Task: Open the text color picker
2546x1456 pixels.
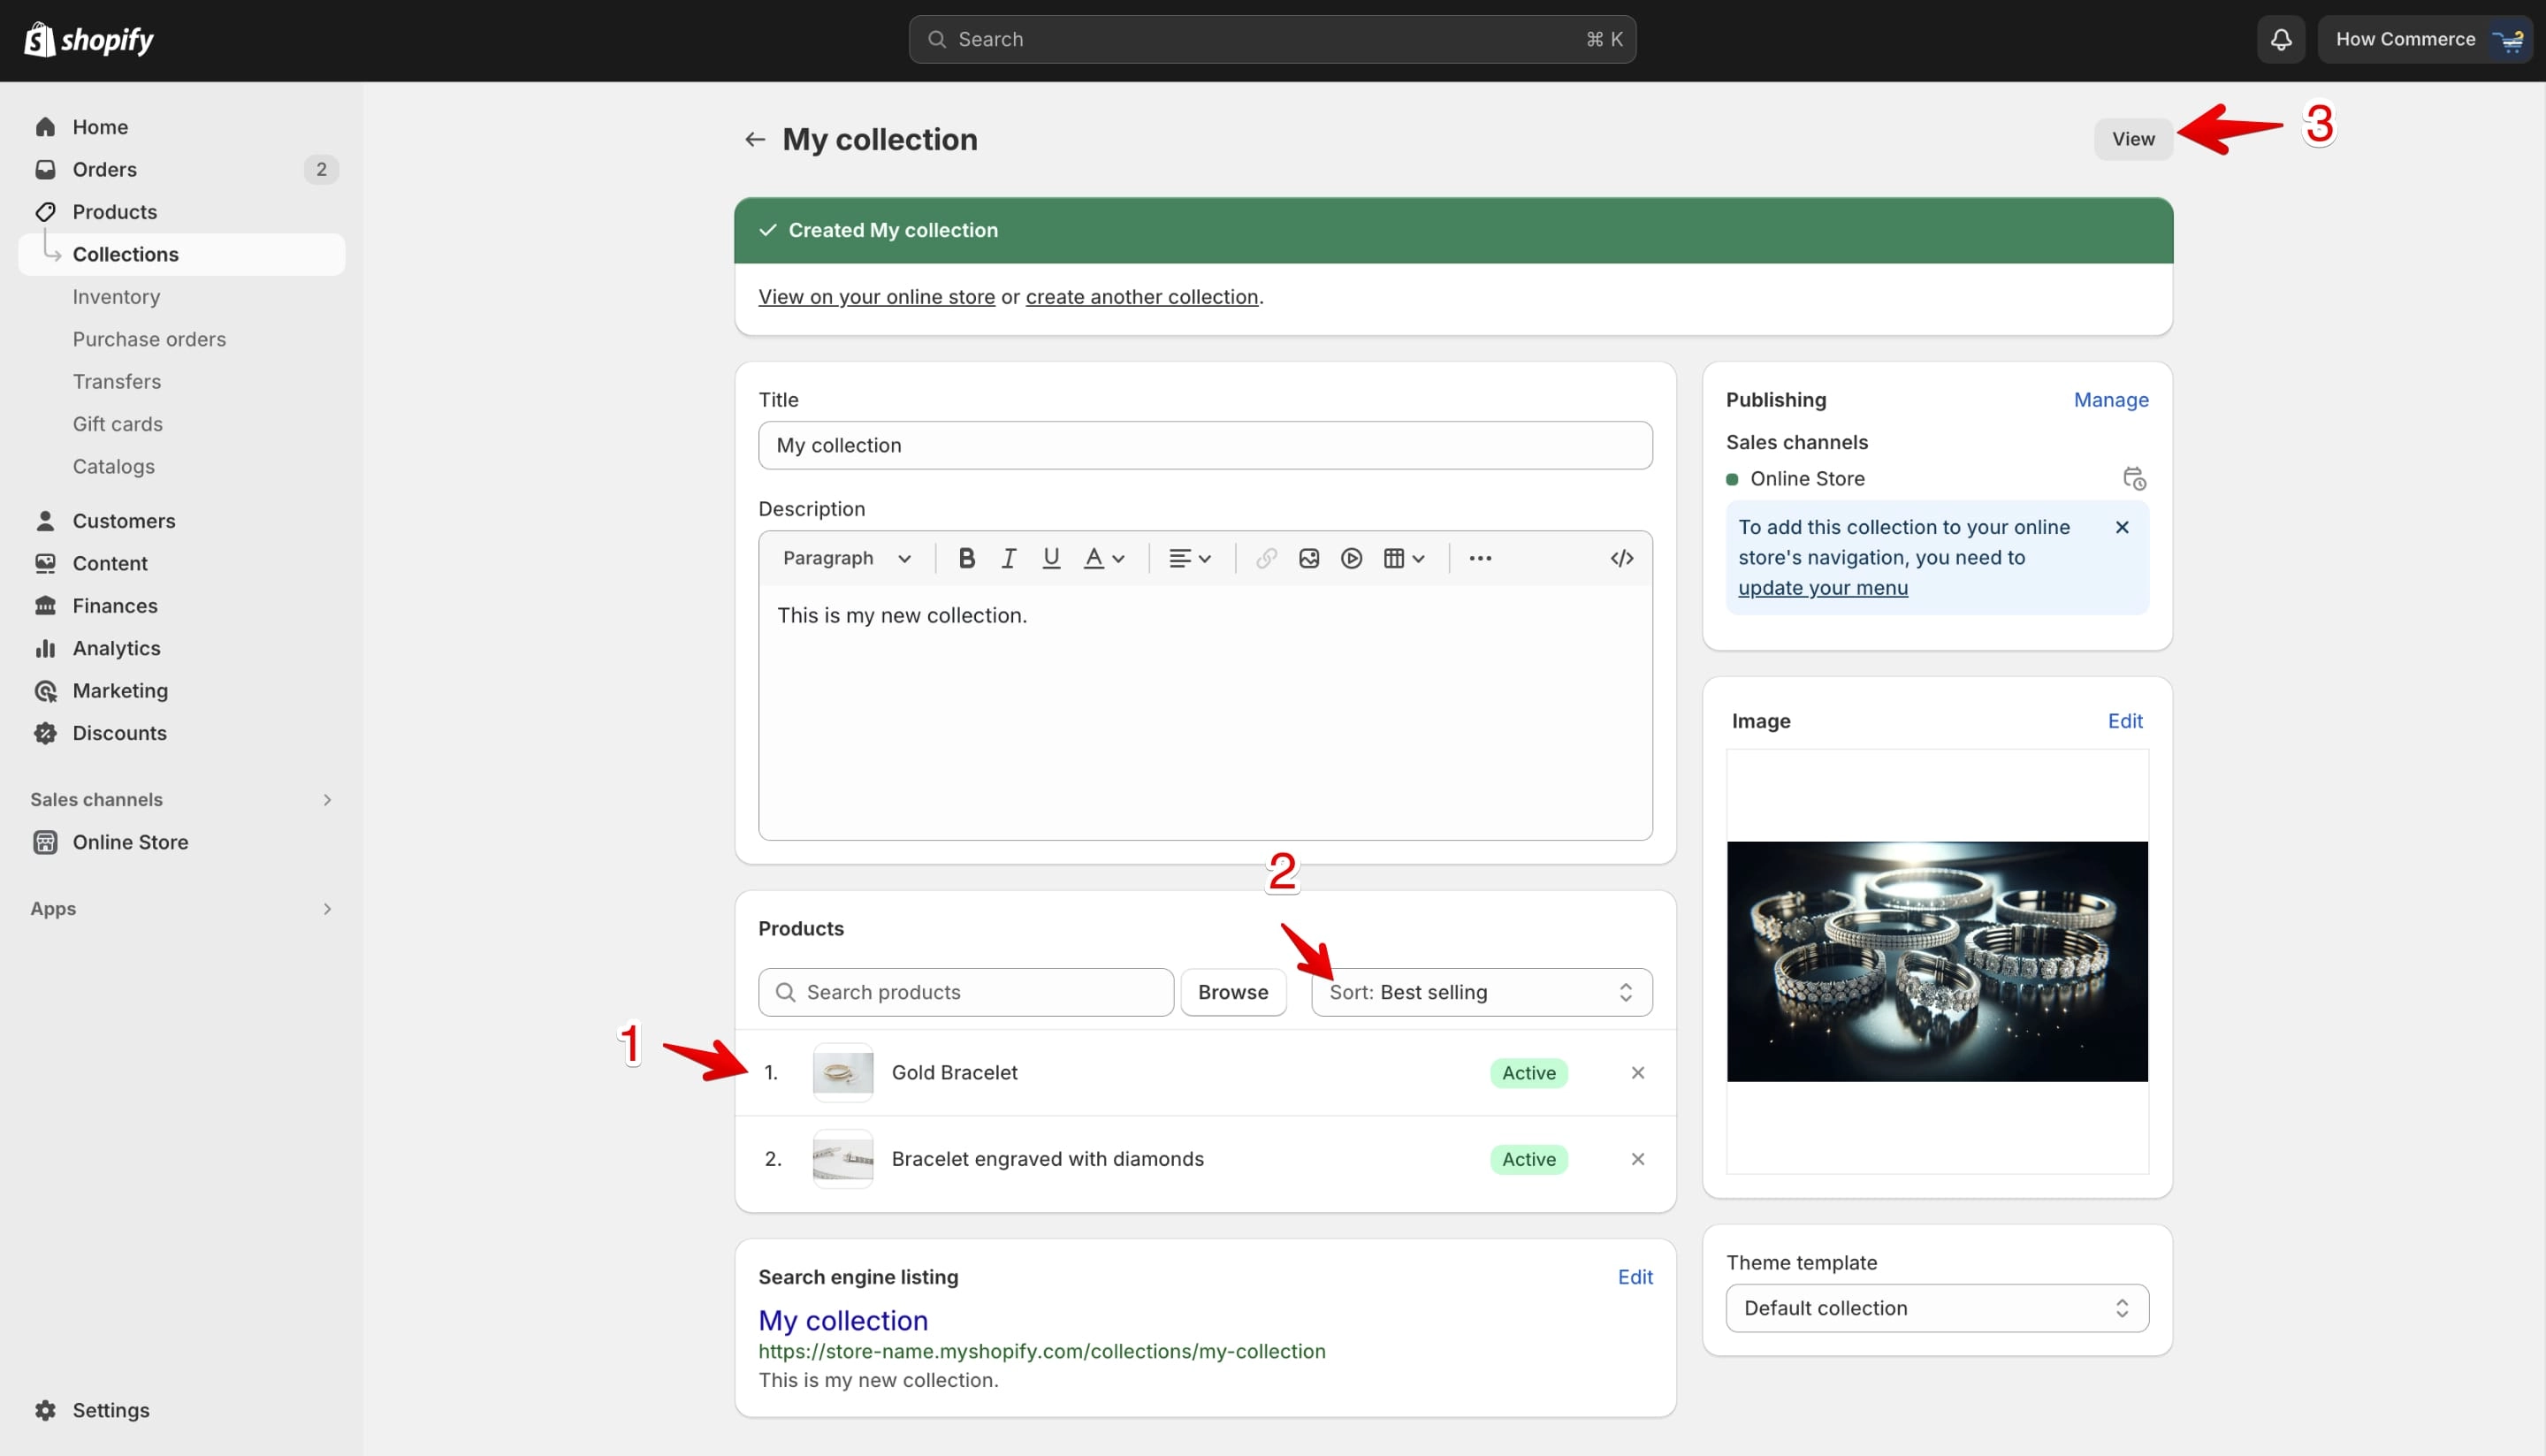Action: click(x=1105, y=558)
